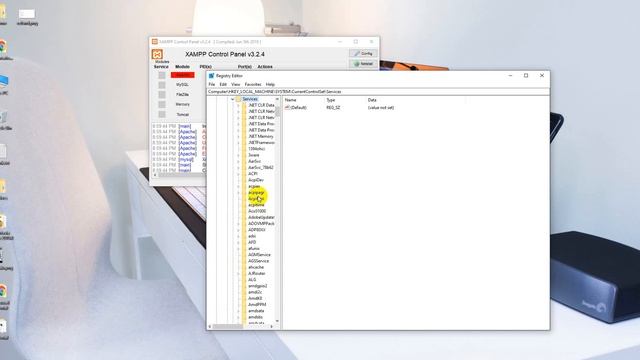Open Help menu in Registry Editor
The width and height of the screenshot is (640, 360).
(x=270, y=84)
